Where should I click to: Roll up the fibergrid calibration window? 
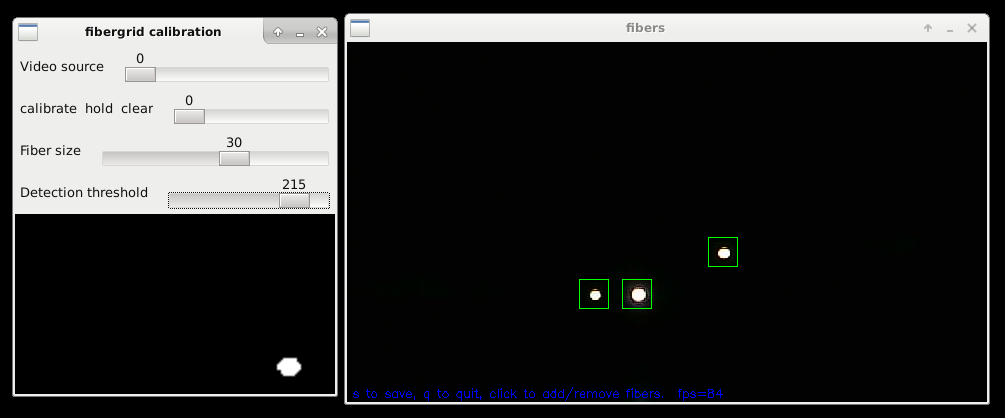pos(278,32)
